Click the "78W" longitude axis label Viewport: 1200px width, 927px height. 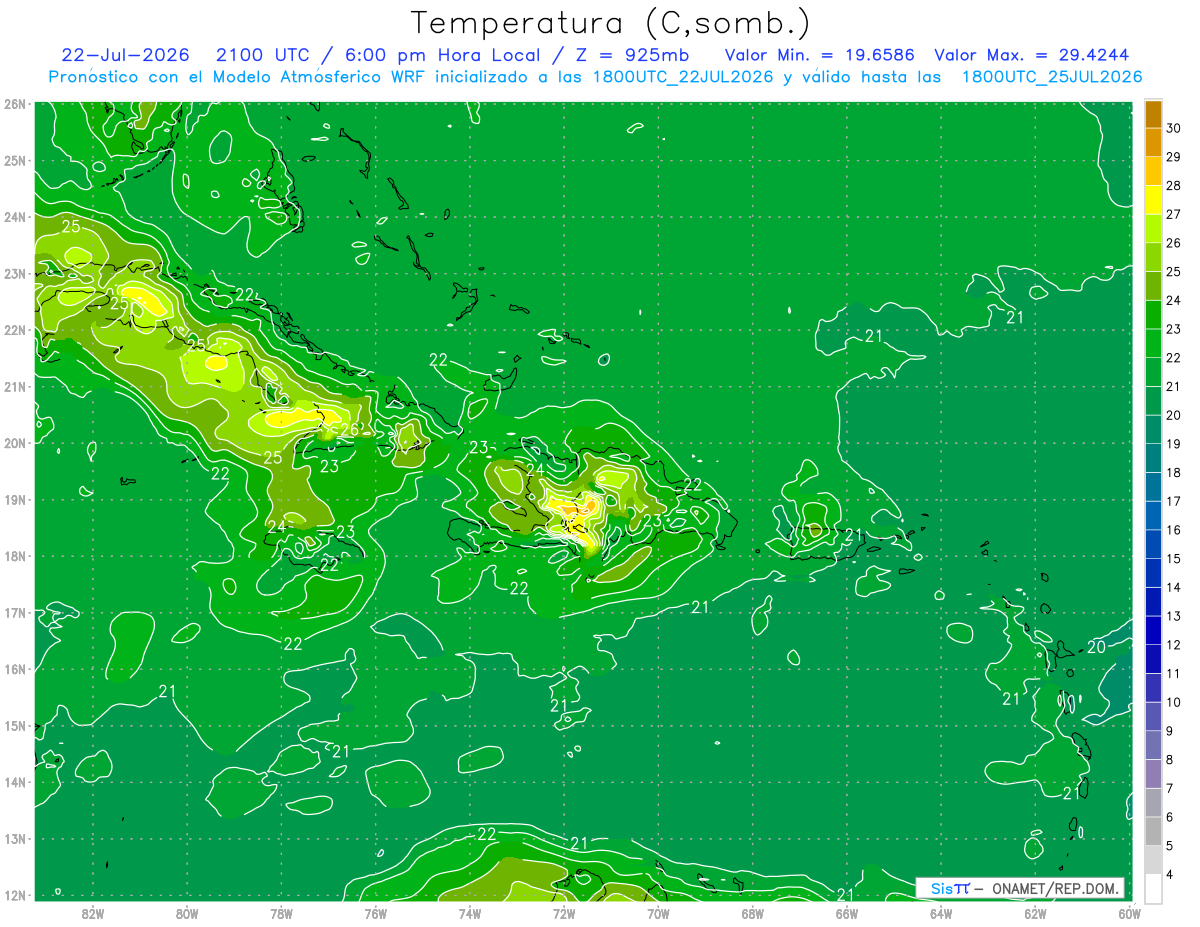click(x=281, y=913)
